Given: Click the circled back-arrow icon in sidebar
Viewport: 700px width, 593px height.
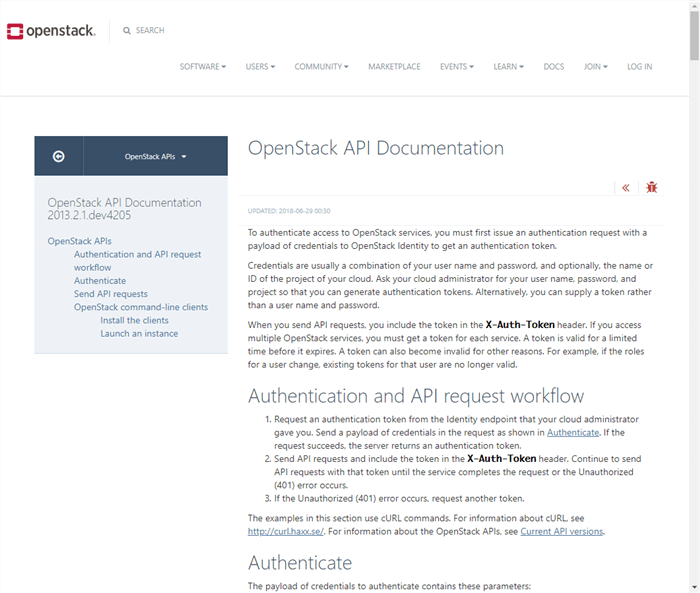Looking at the screenshot, I should tap(58, 156).
